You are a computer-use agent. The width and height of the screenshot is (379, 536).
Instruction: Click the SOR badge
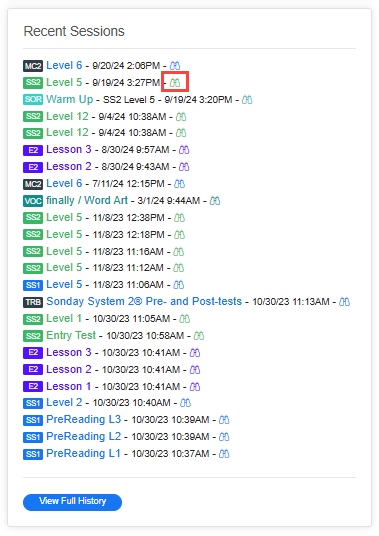click(33, 100)
